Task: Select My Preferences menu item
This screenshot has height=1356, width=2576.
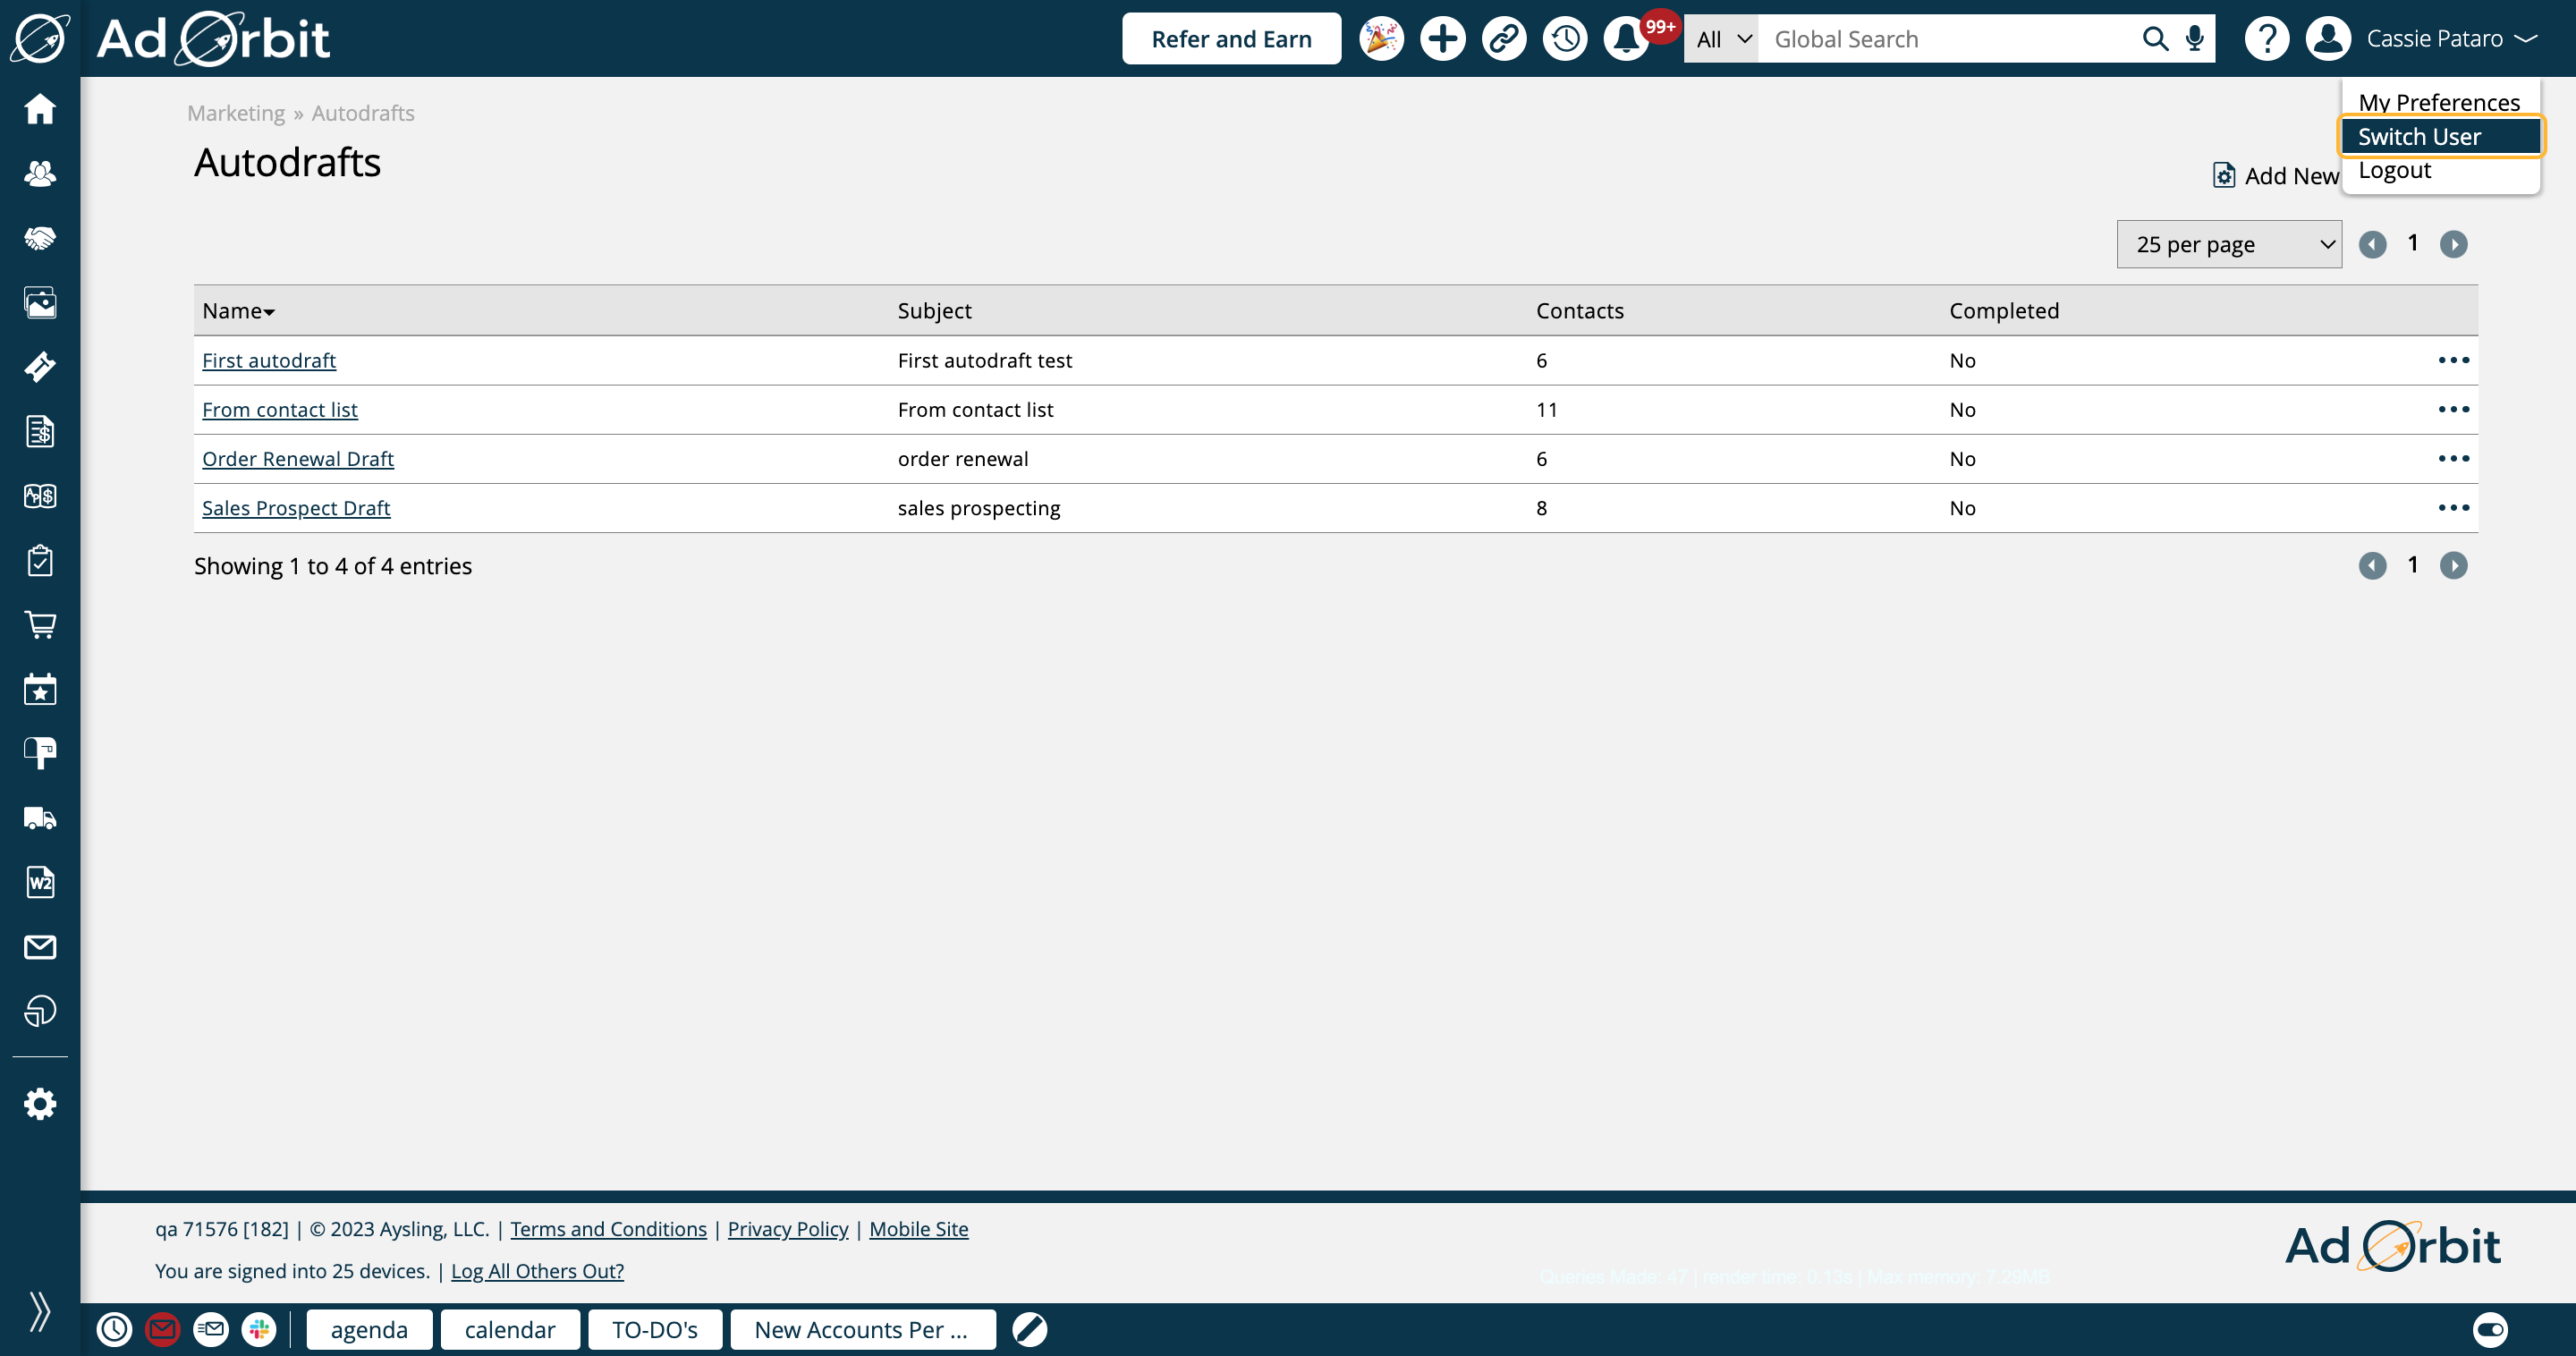Action: point(2438,102)
